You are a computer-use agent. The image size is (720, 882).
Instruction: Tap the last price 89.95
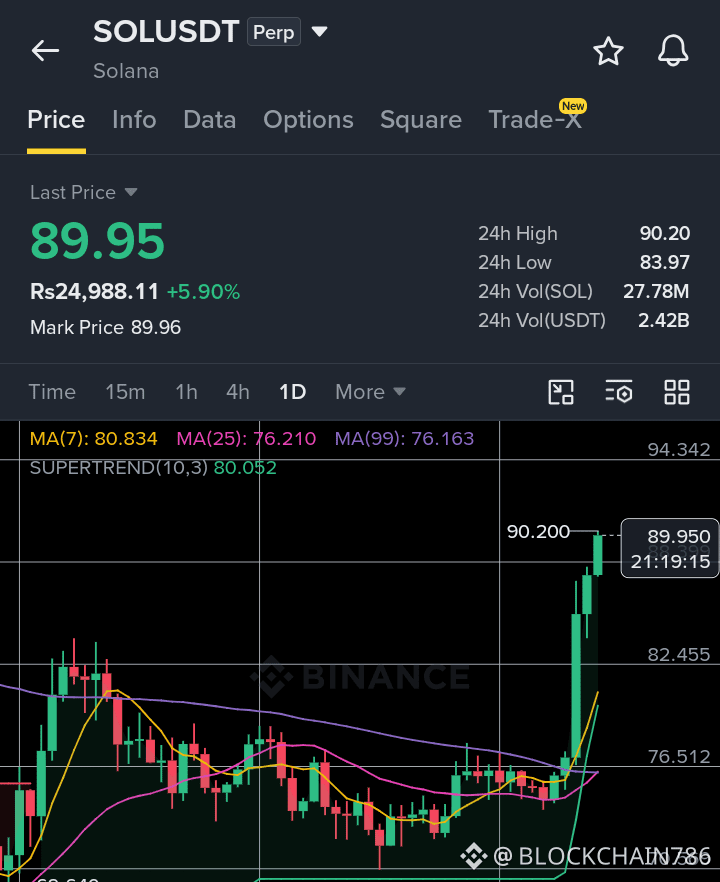[x=97, y=241]
